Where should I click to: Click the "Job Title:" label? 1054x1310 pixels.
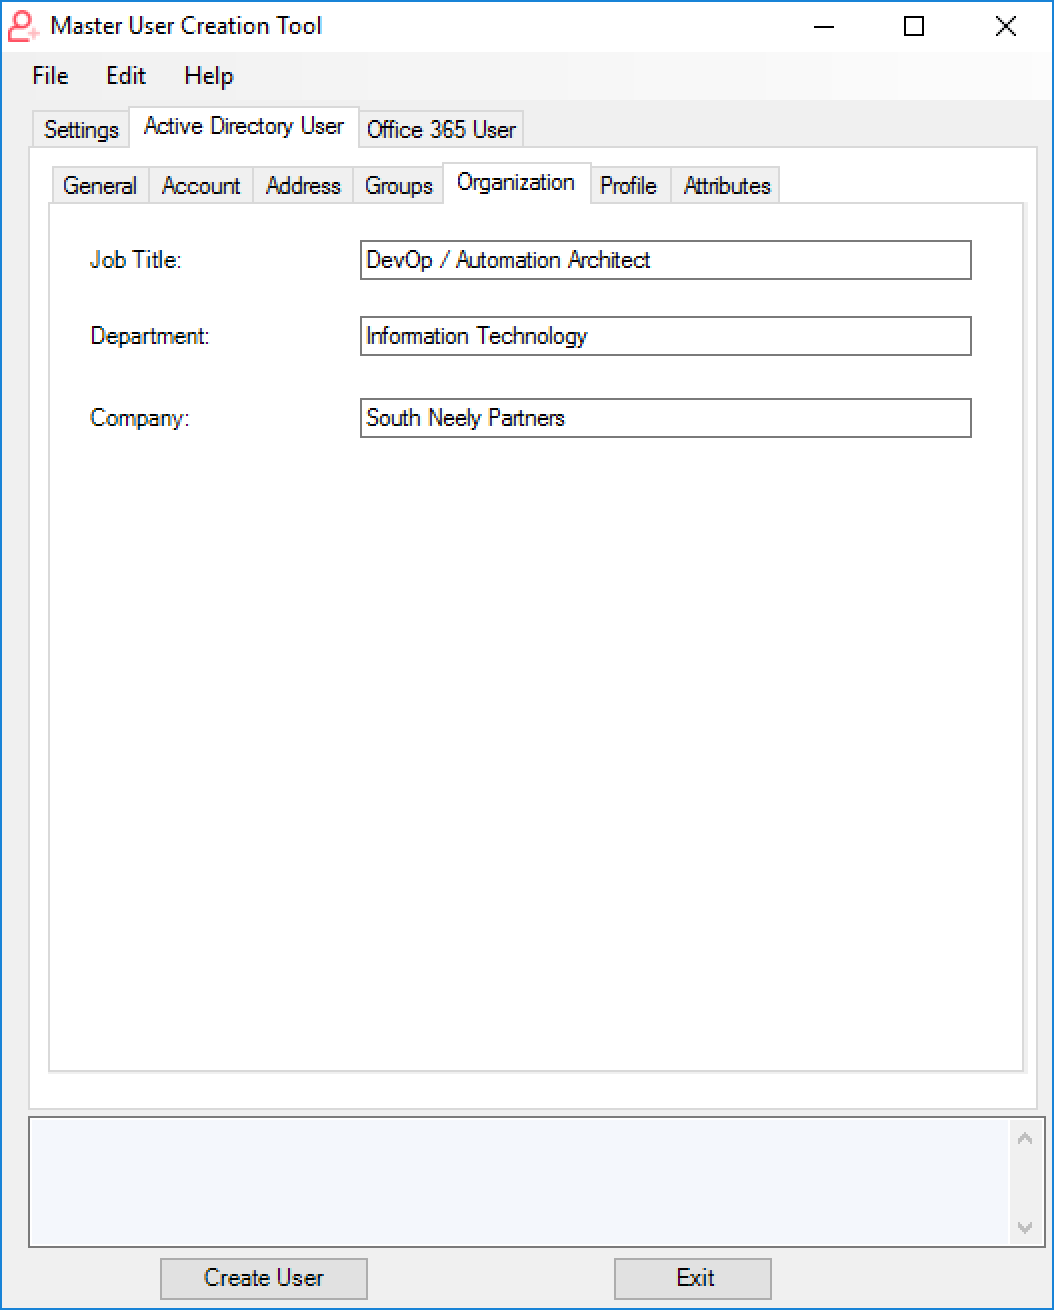135,260
